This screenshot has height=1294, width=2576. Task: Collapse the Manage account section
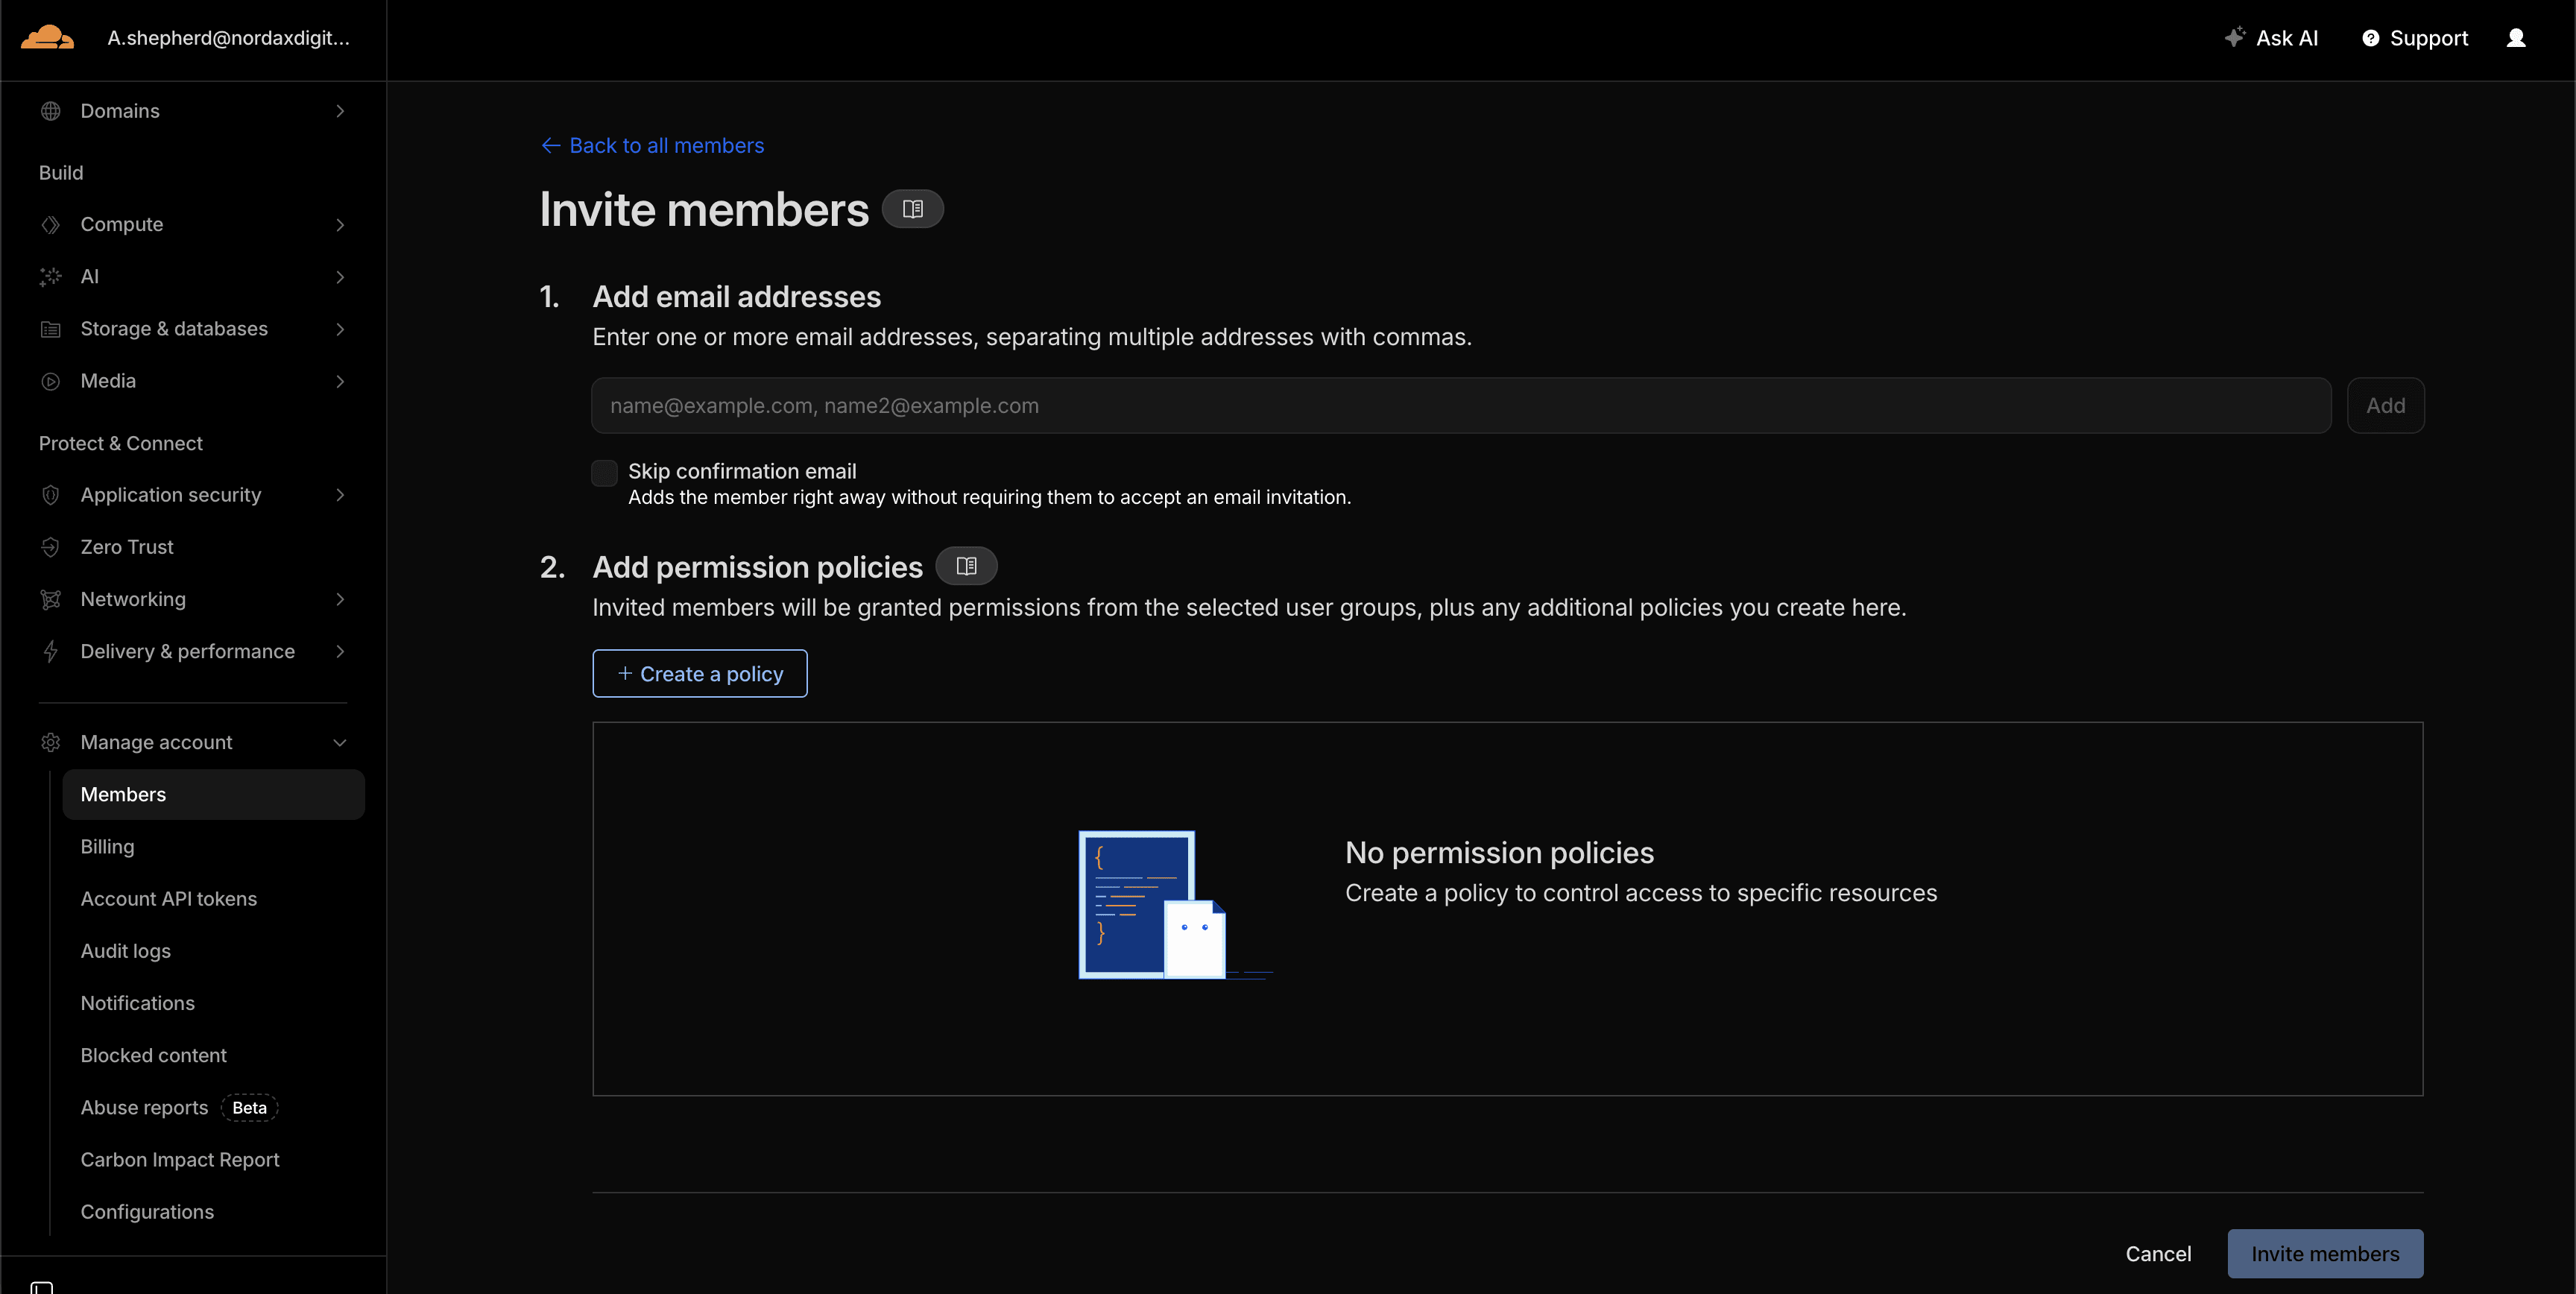tap(340, 742)
